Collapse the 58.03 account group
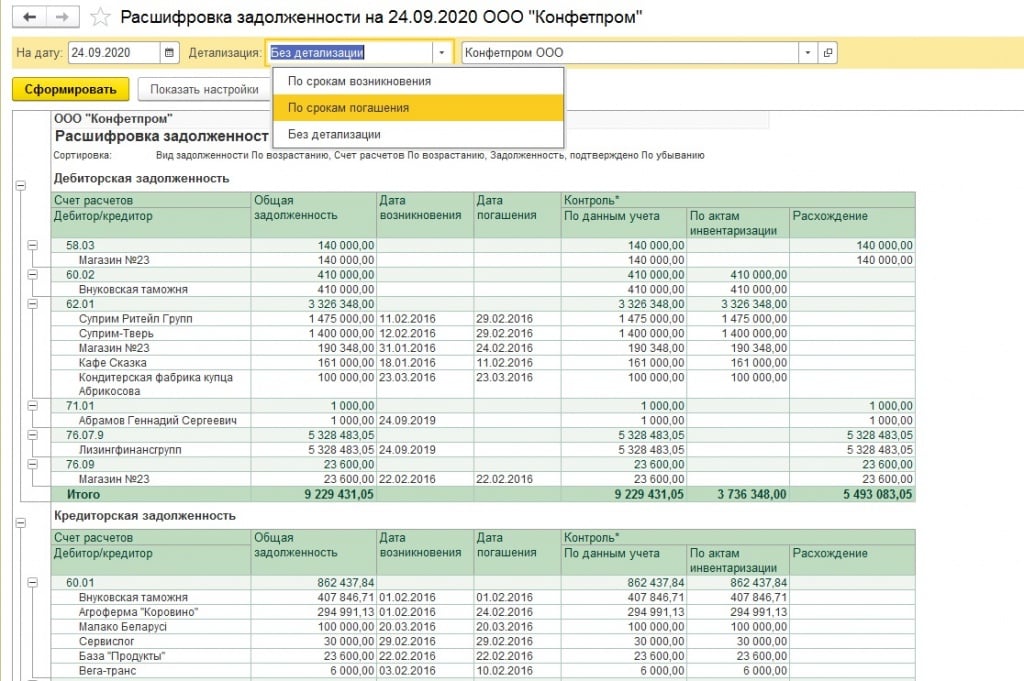Image resolution: width=1024 pixels, height=681 pixels. point(32,245)
